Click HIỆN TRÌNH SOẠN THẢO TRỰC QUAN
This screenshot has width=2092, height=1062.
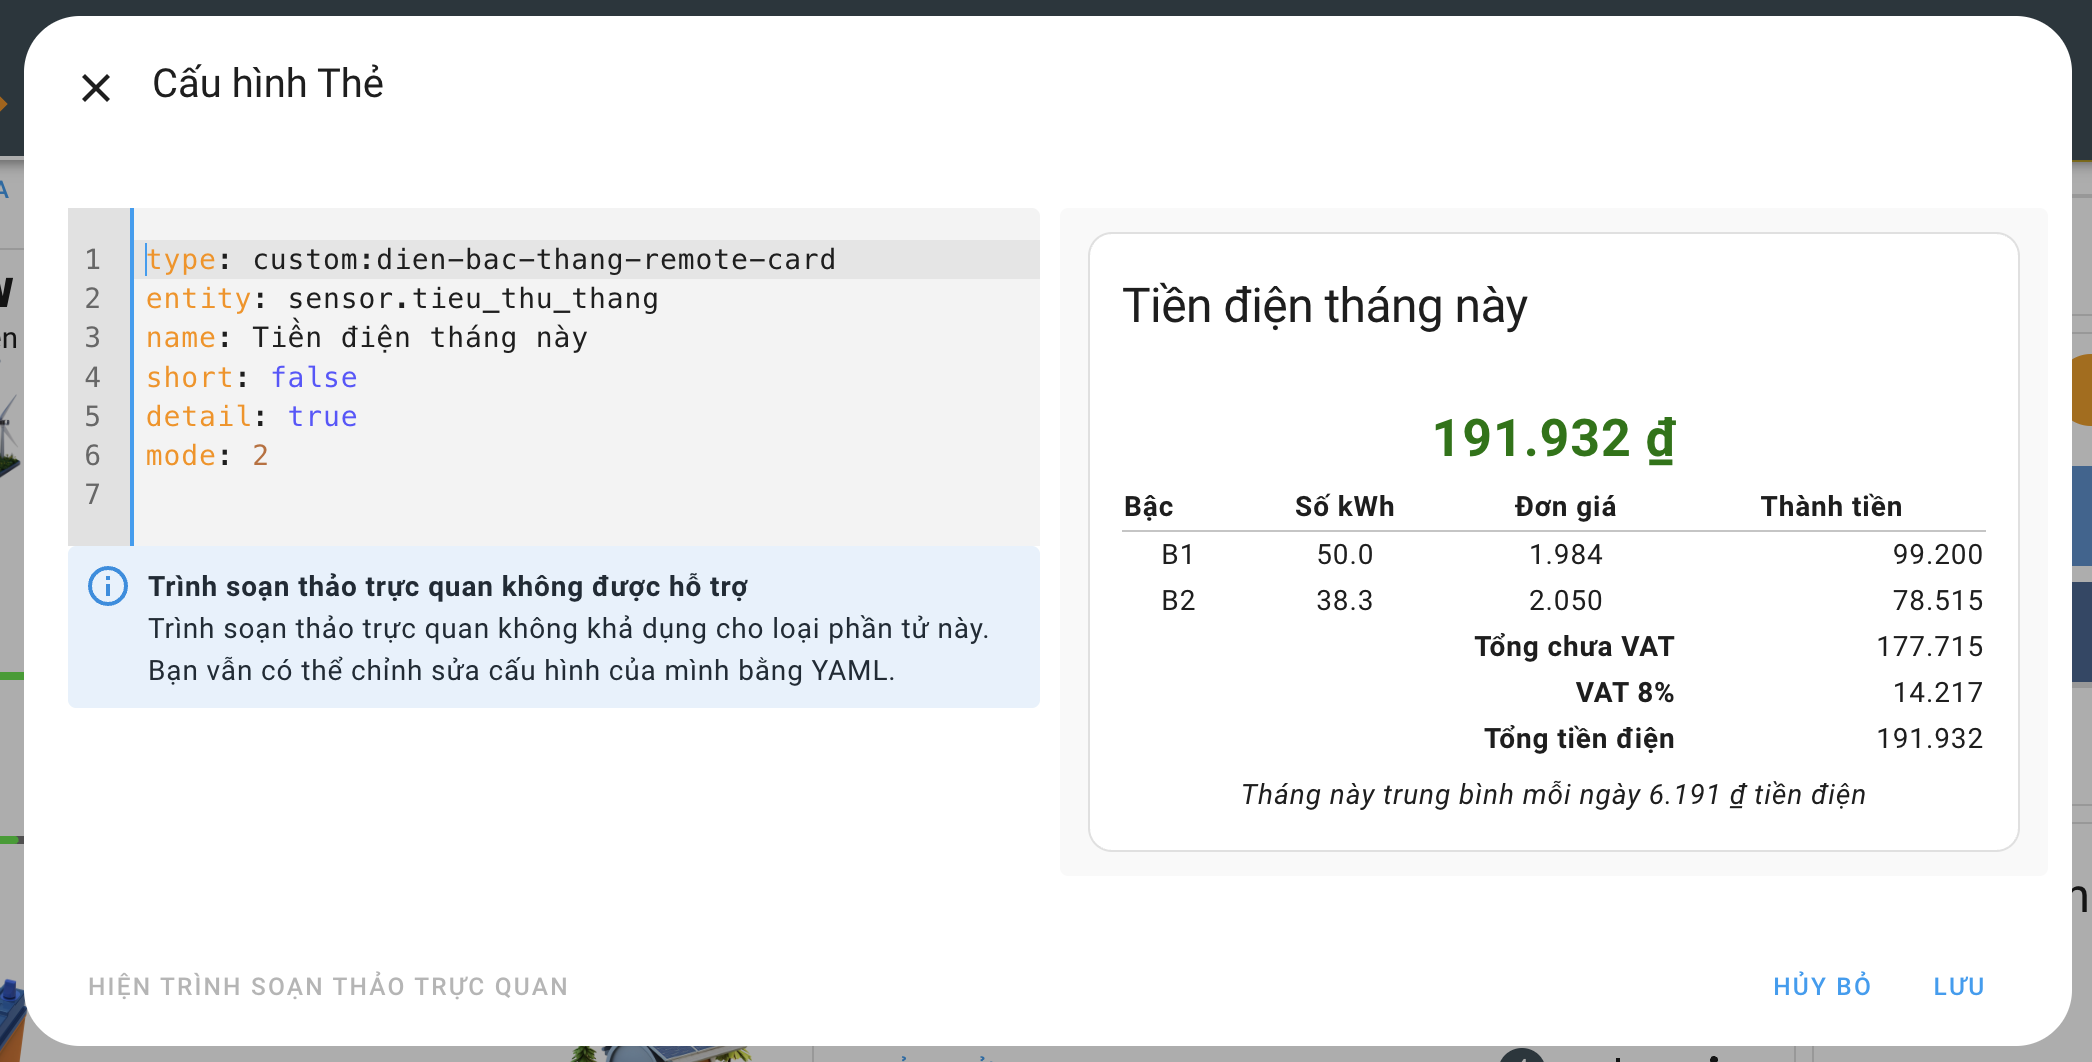pyautogui.click(x=328, y=986)
